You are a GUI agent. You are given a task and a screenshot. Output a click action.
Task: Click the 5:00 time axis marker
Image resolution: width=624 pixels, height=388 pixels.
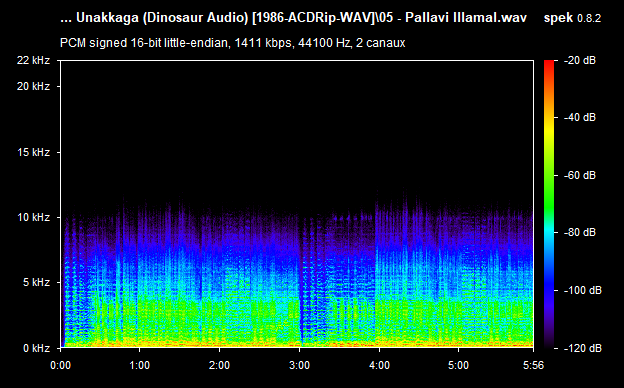pyautogui.click(x=458, y=365)
